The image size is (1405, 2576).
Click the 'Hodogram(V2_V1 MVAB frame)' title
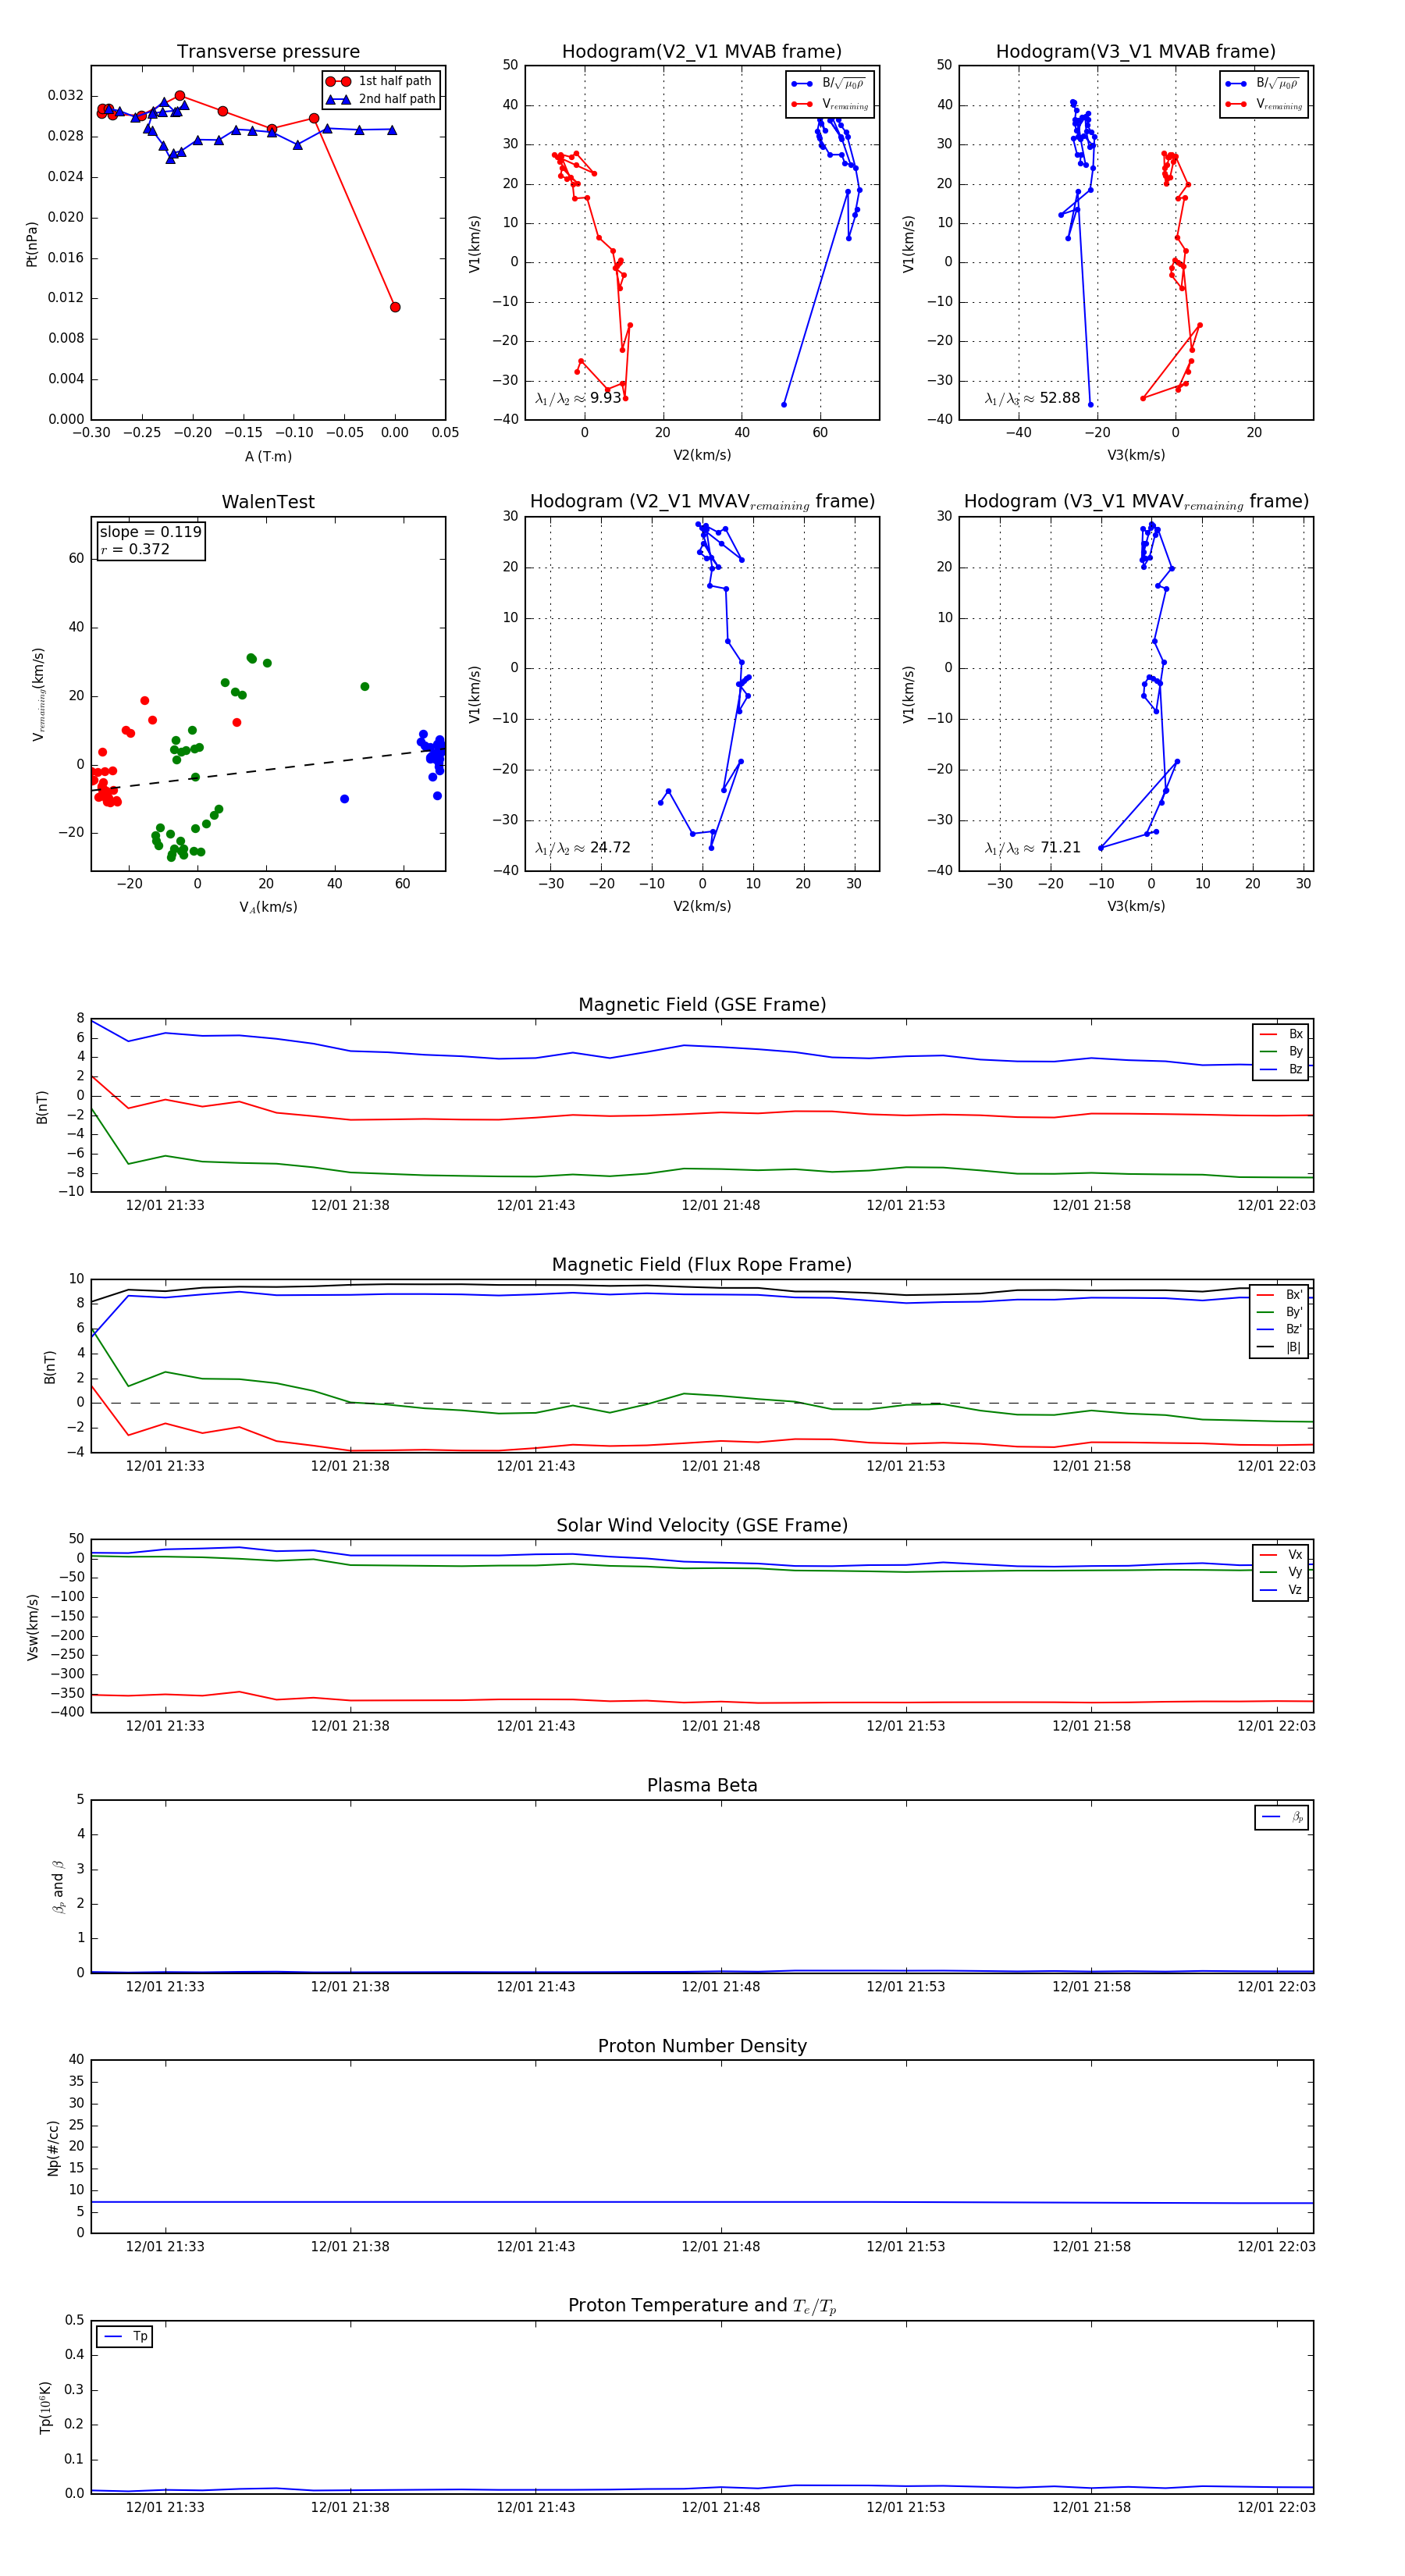(702, 52)
